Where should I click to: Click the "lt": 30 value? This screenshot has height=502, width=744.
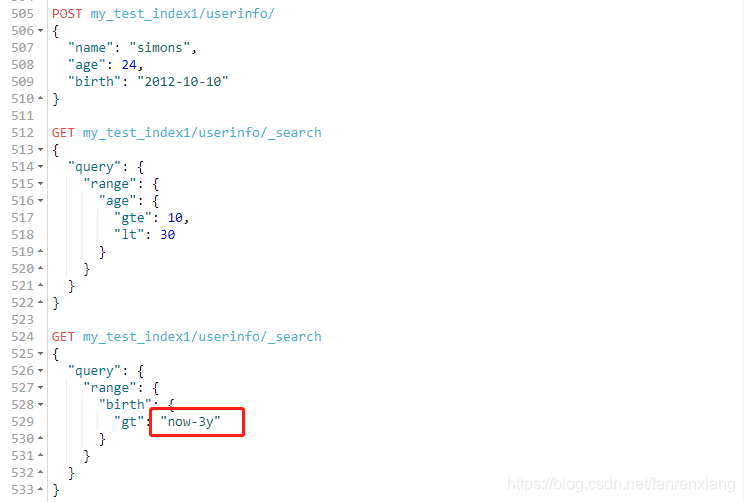coord(144,234)
